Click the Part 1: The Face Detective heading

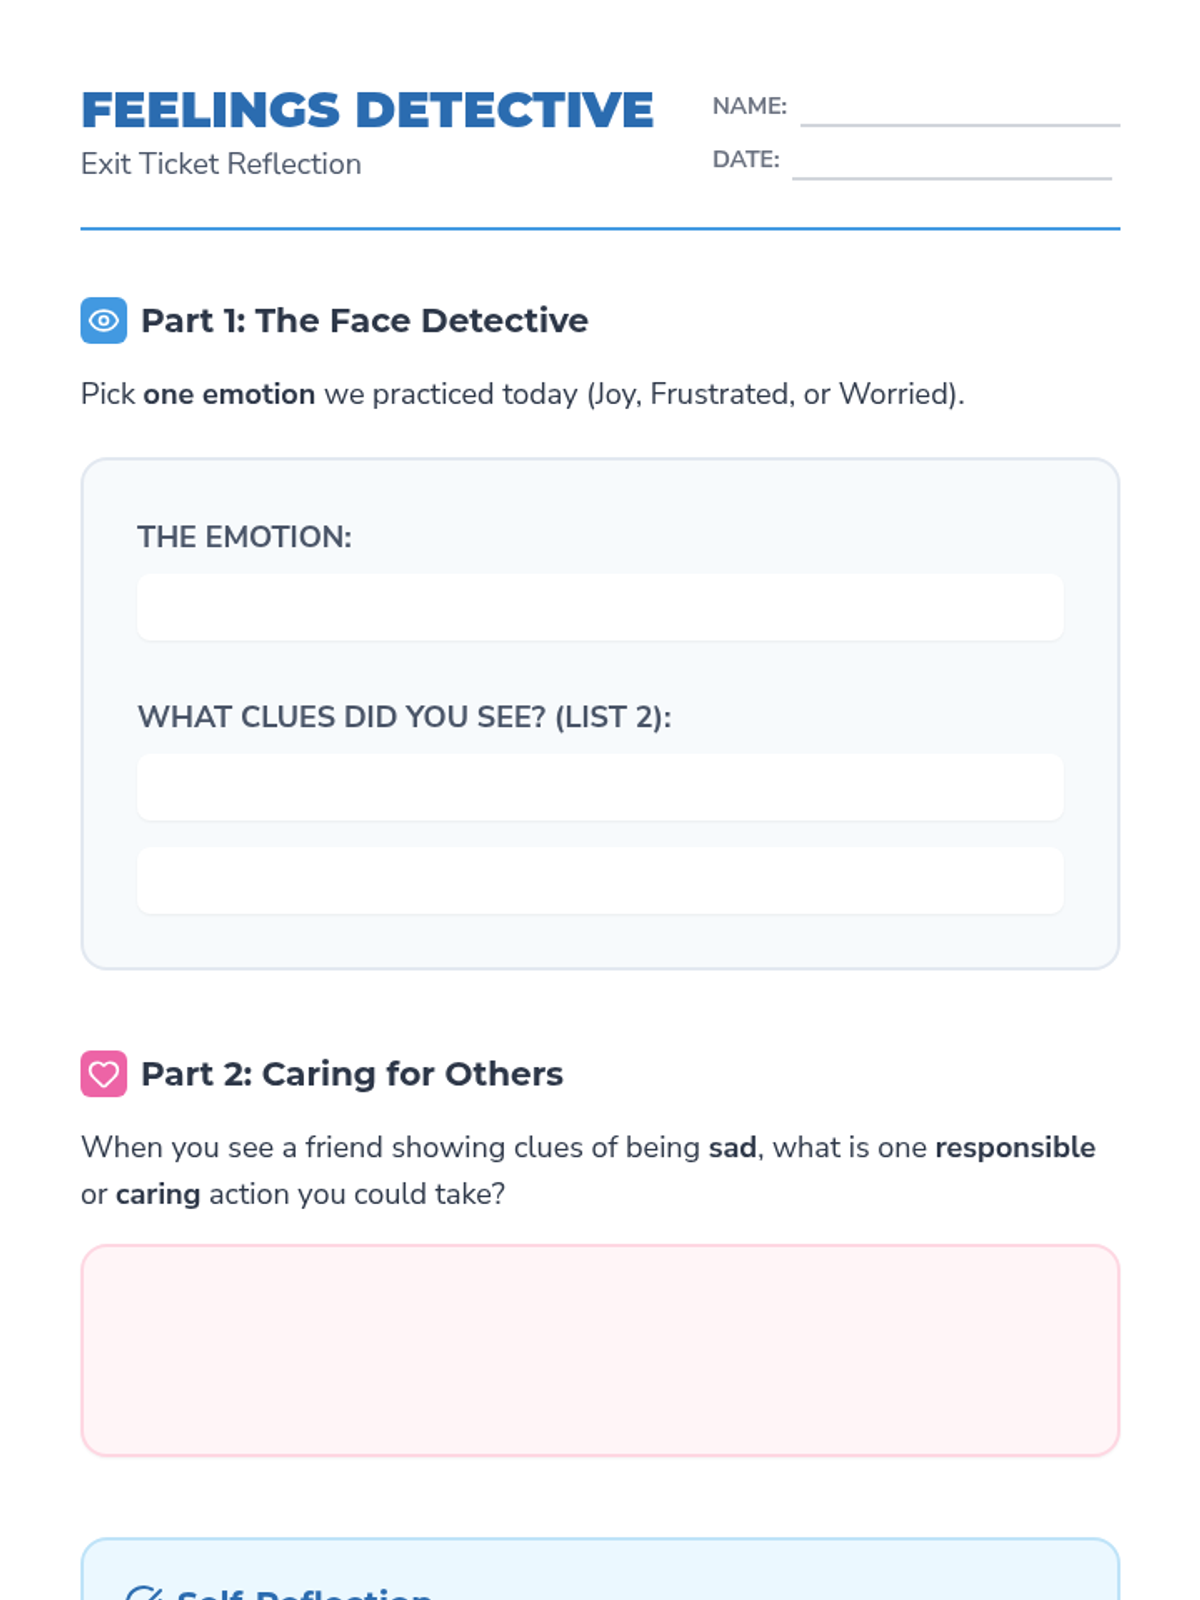[x=364, y=321]
